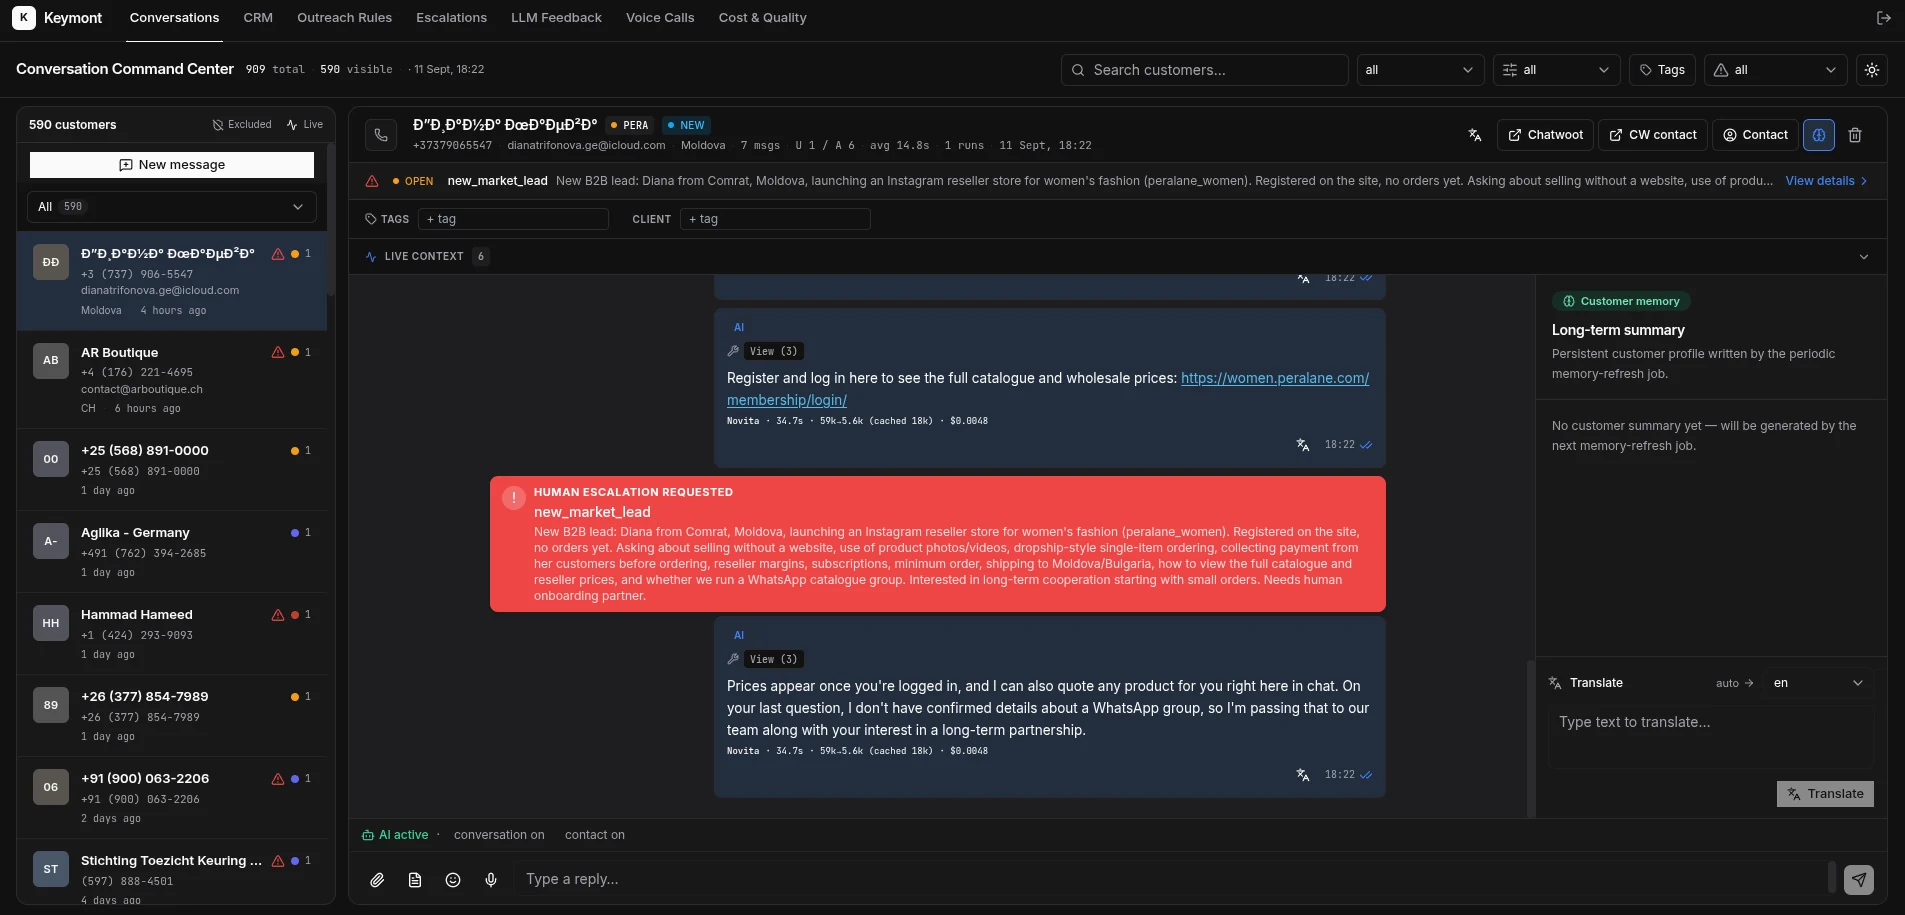Image resolution: width=1905 pixels, height=915 pixels.
Task: Open the sliders 'all' filter dropdown
Action: coord(1556,70)
